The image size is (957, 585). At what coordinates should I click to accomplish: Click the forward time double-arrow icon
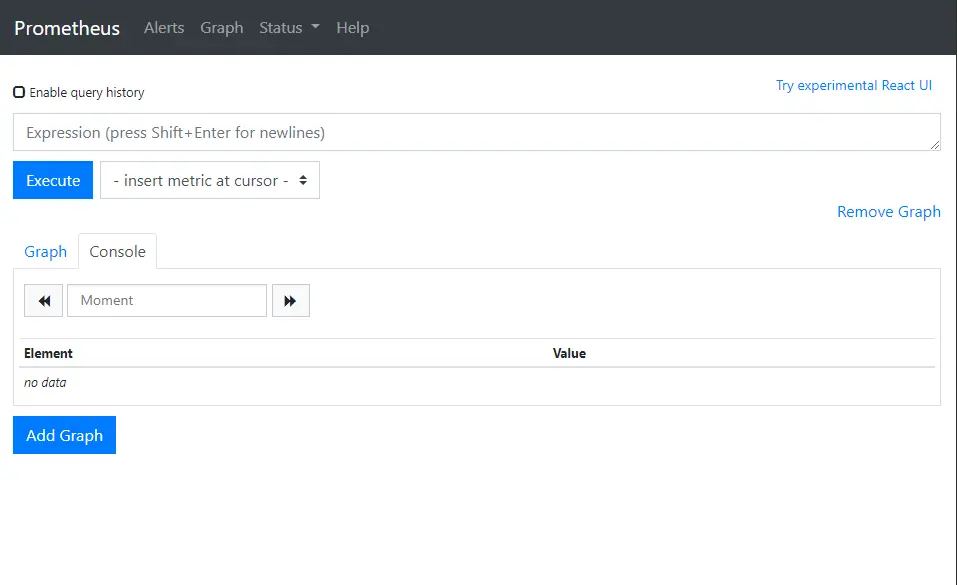[x=290, y=301]
